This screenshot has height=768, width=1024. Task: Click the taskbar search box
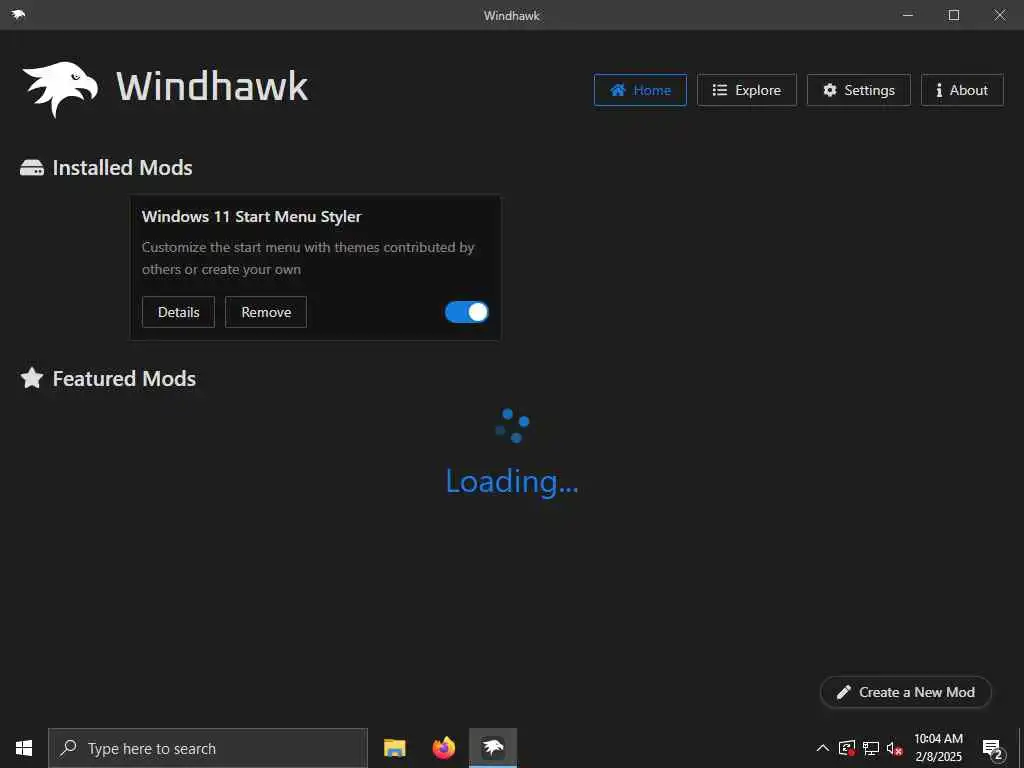208,748
